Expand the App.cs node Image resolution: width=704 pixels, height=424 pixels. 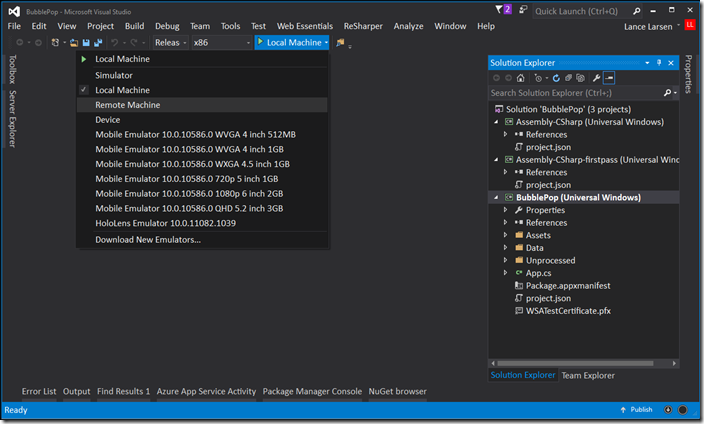pyautogui.click(x=506, y=273)
